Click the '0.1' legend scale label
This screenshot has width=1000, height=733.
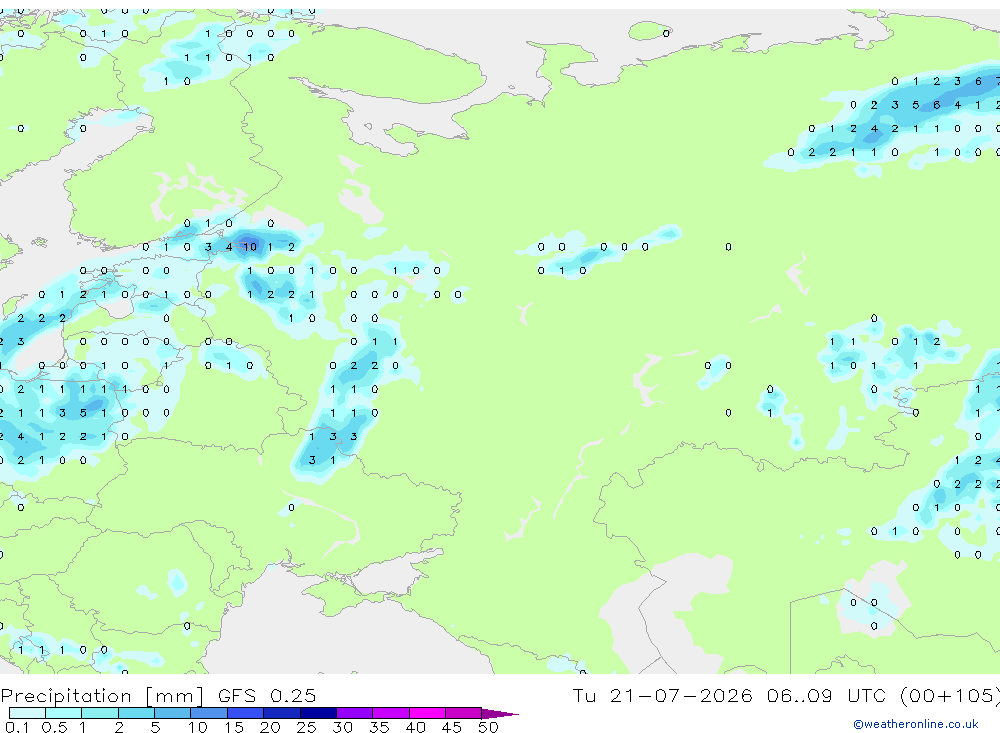coord(17,727)
